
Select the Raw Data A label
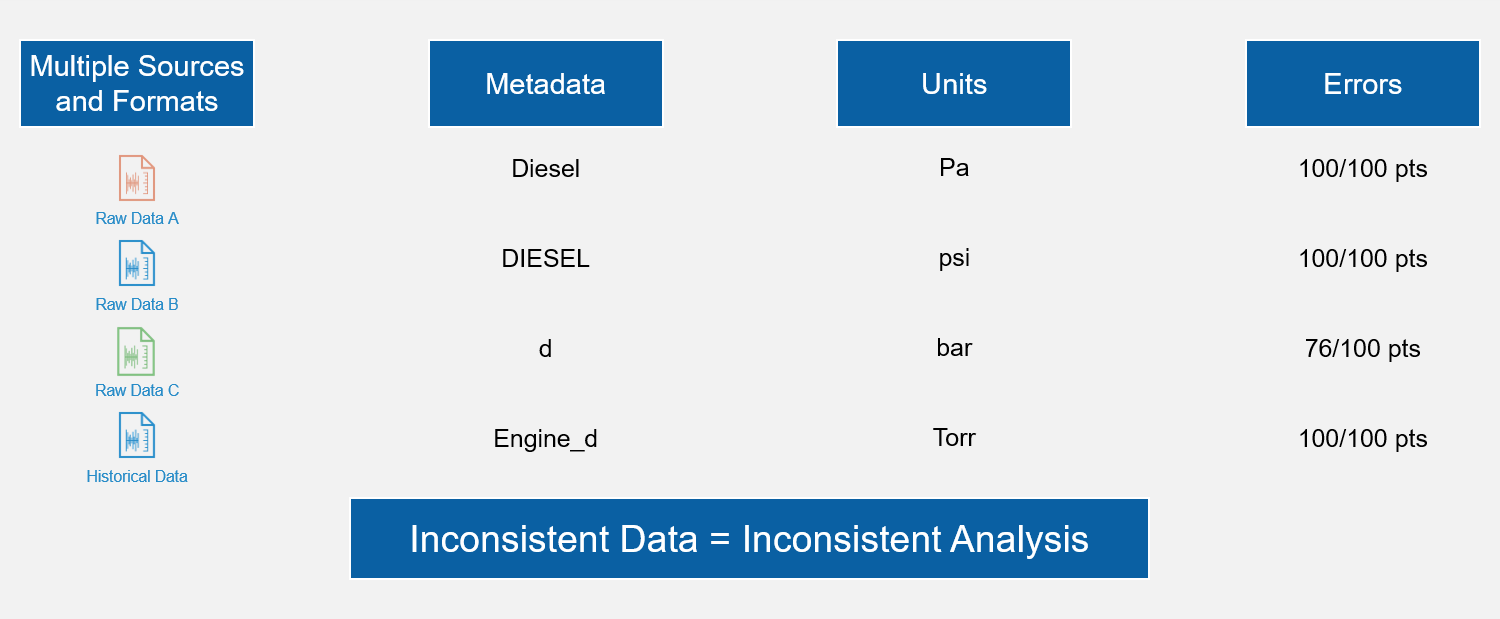tap(137, 218)
